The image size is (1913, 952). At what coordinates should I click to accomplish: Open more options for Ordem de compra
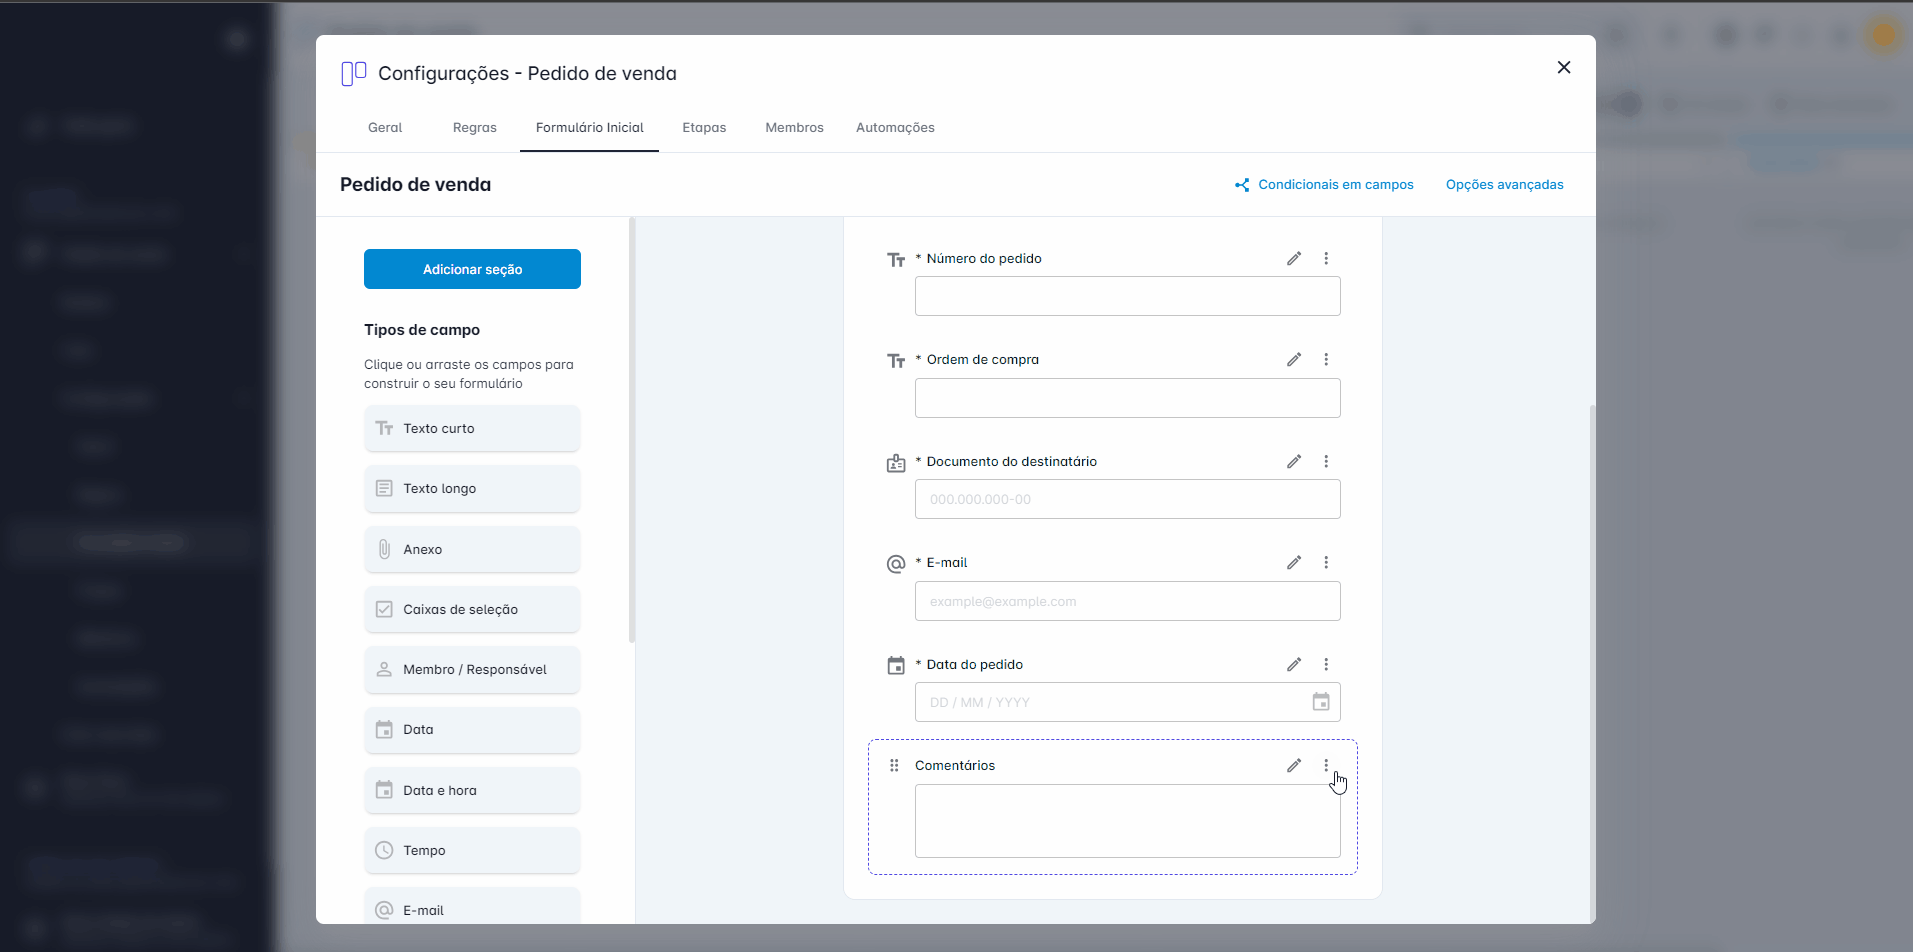tap(1326, 360)
